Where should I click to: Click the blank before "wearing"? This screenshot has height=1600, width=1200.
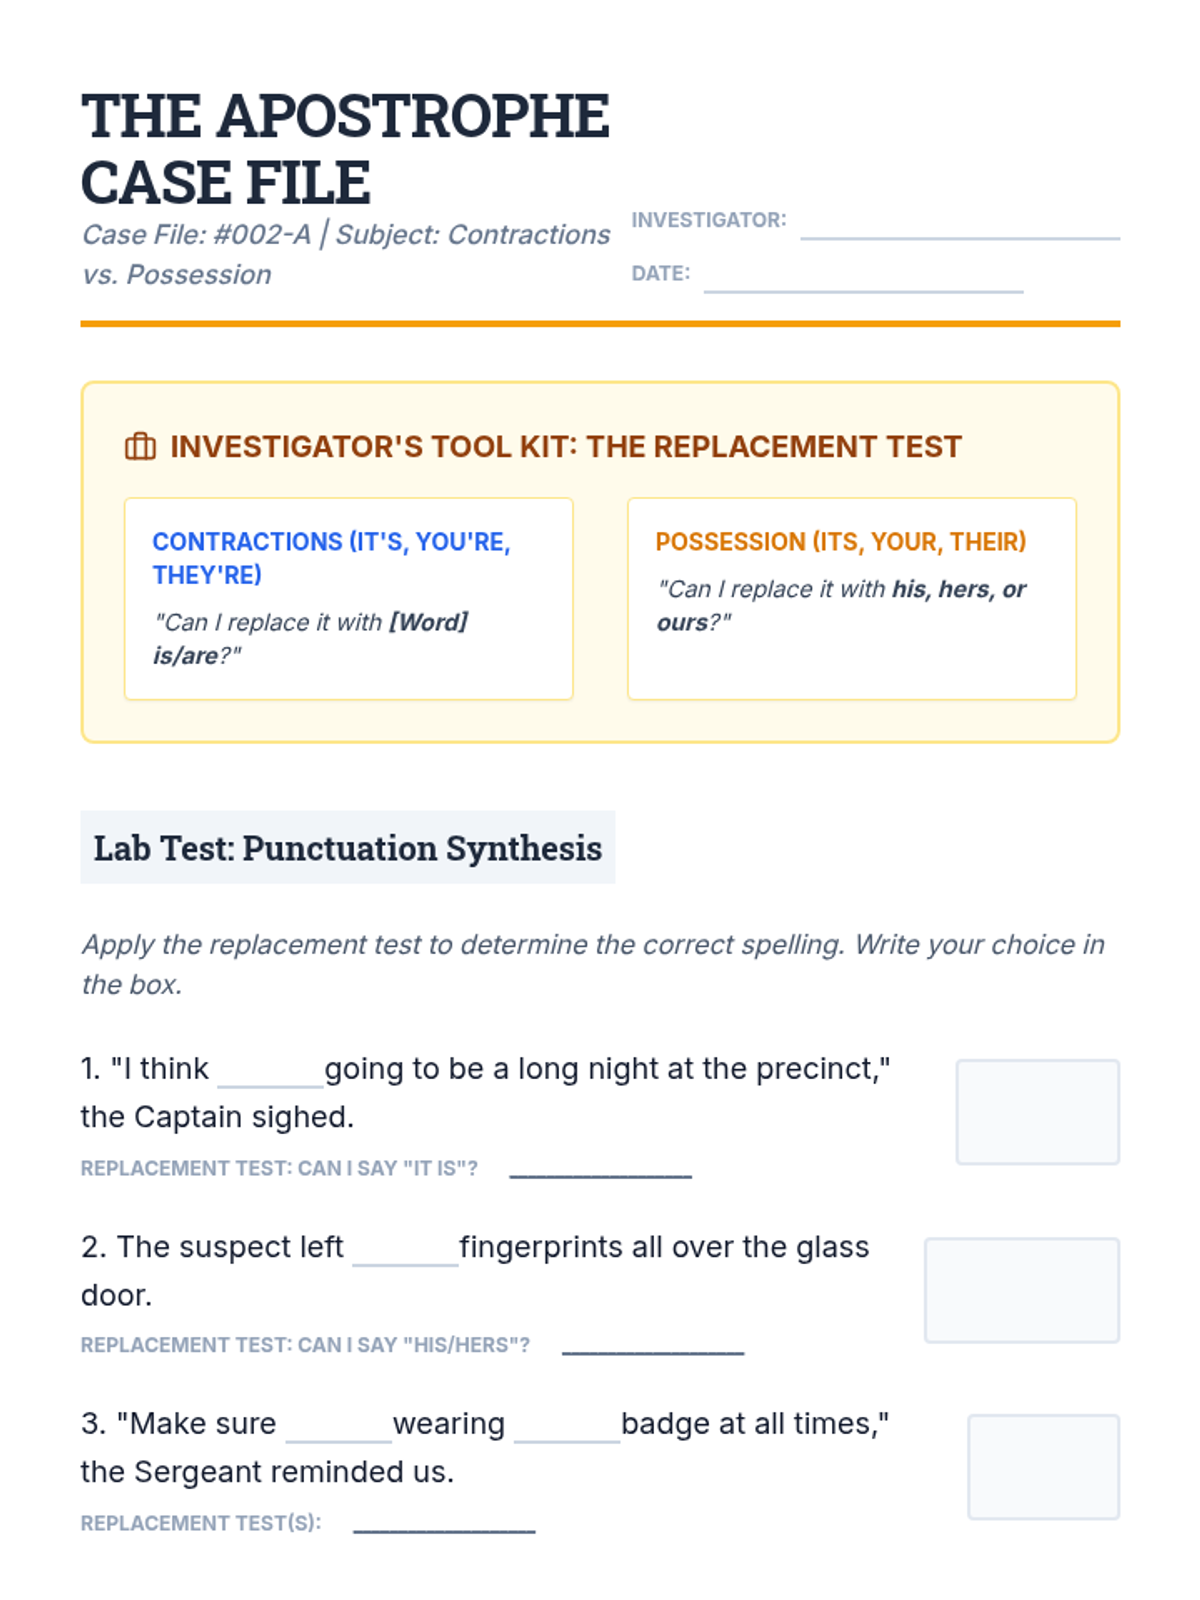pyautogui.click(x=338, y=1427)
